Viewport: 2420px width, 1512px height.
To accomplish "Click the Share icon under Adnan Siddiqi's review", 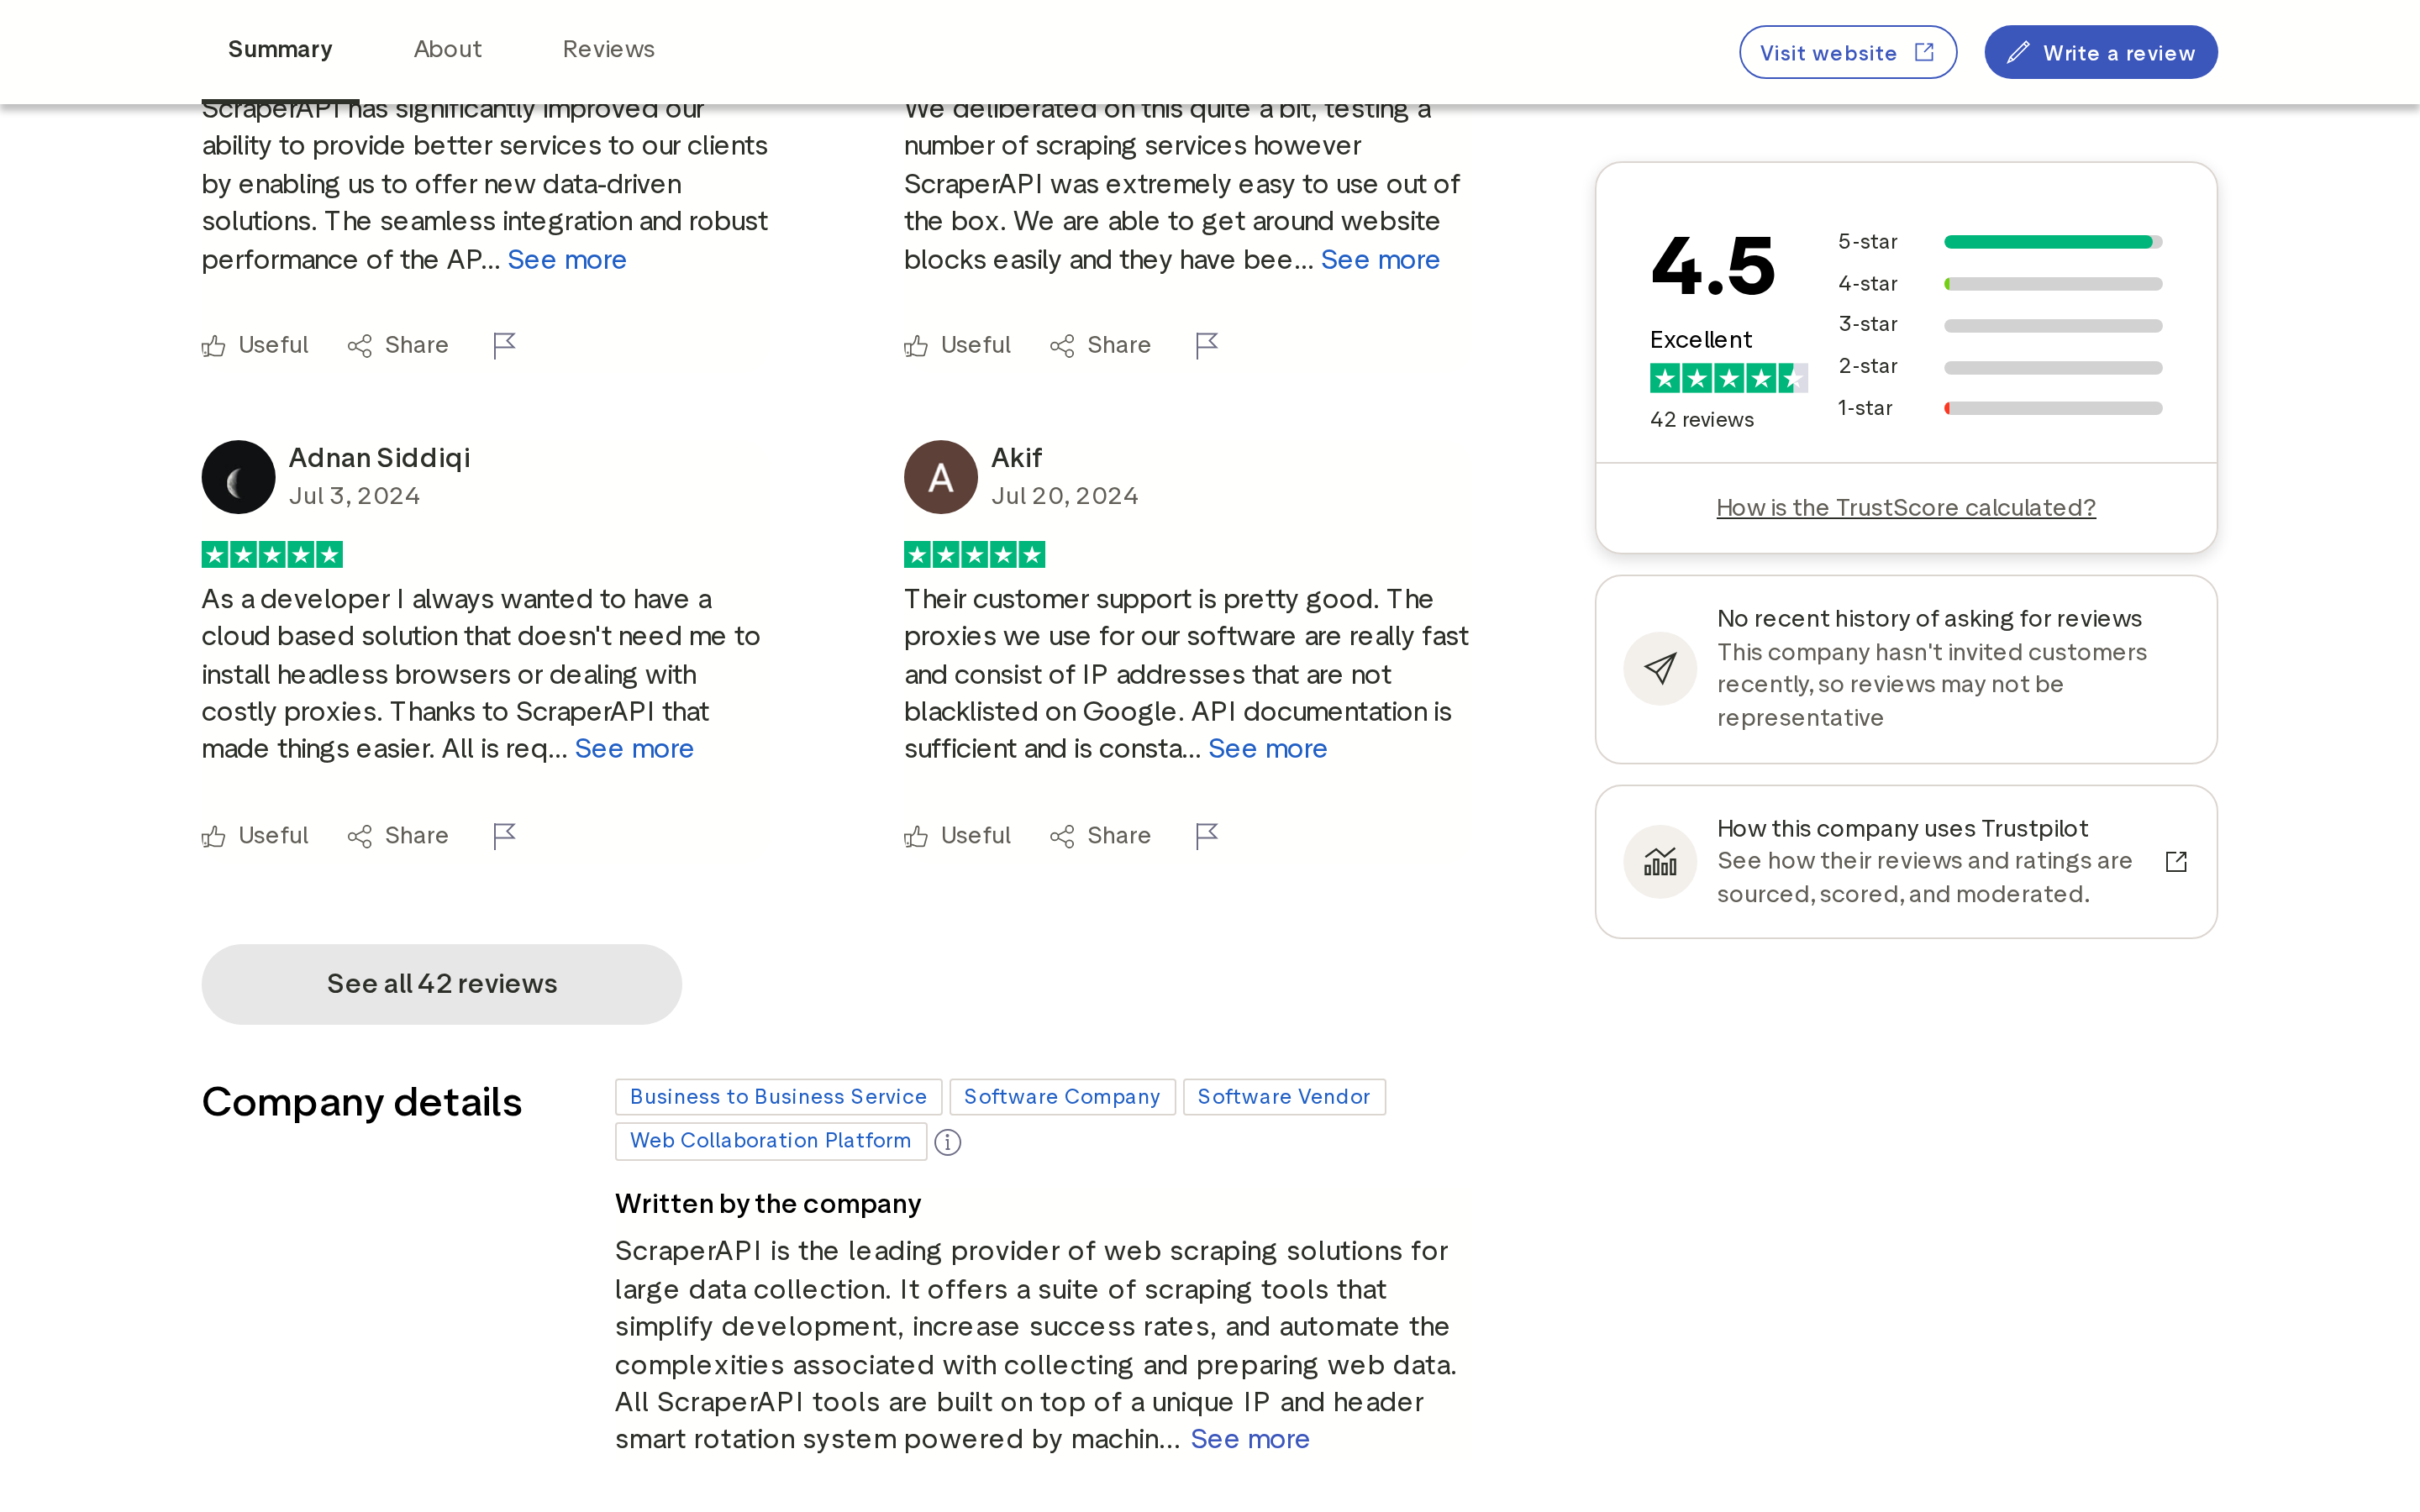I will tap(360, 836).
